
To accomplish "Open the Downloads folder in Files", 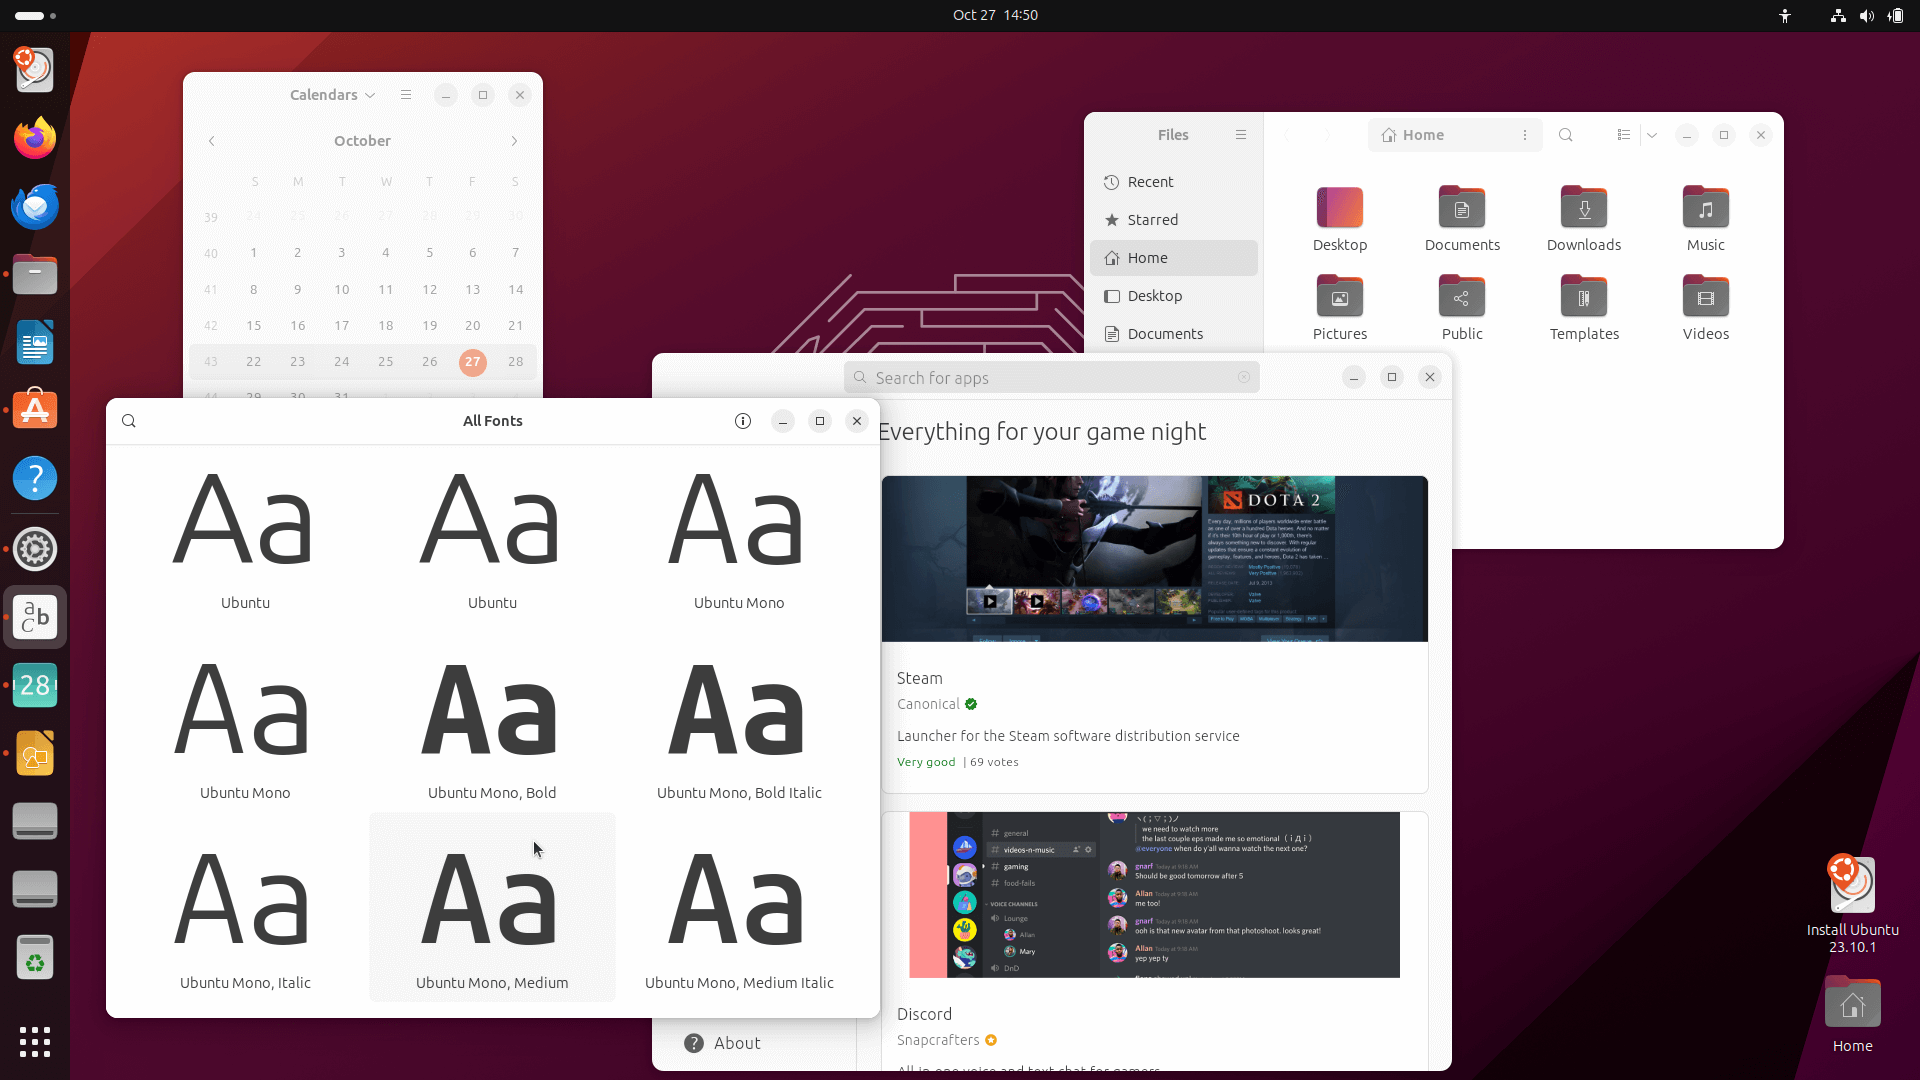I will 1583,208.
